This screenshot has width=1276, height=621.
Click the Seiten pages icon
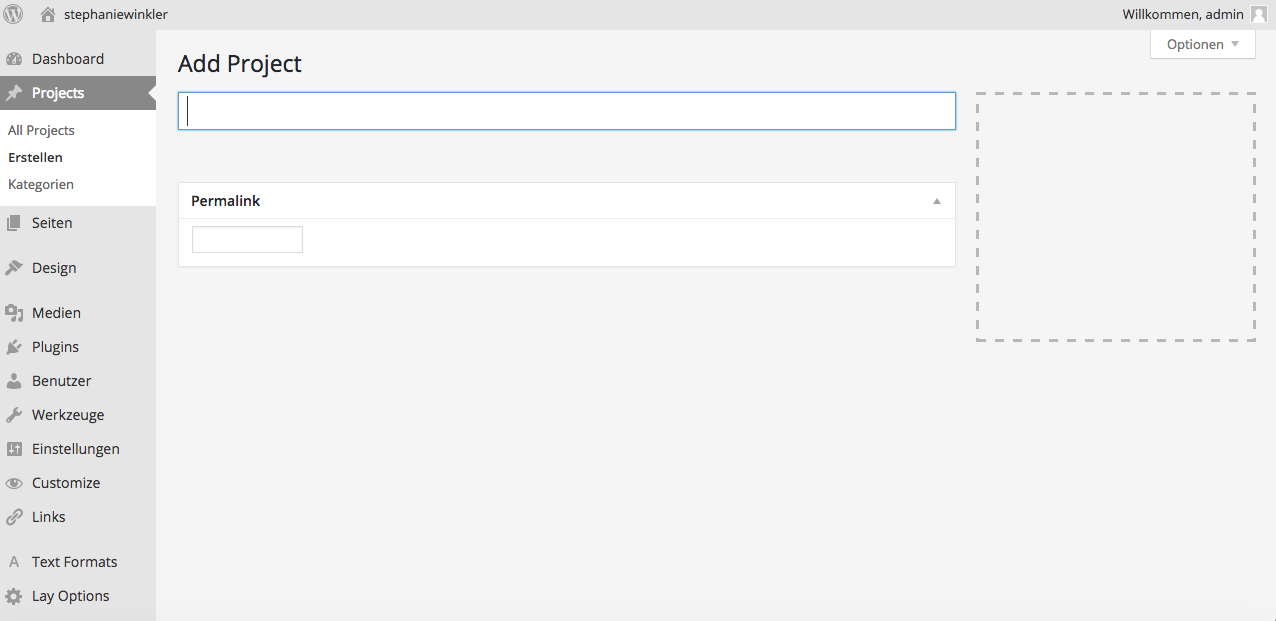pyautogui.click(x=14, y=223)
